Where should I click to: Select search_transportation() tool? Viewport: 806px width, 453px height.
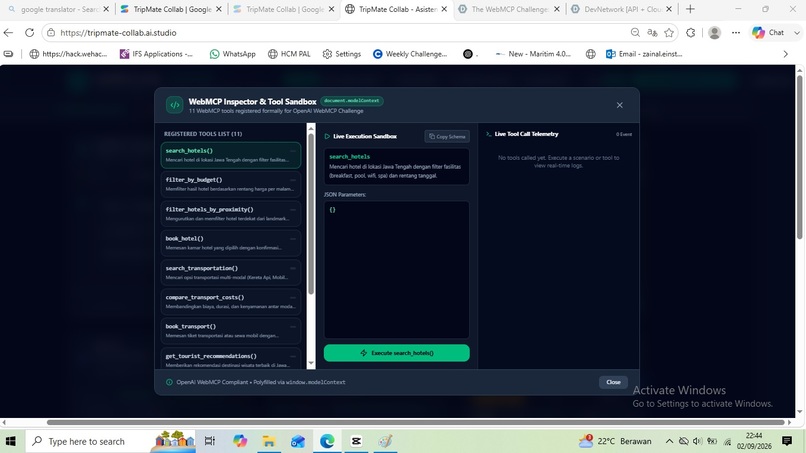click(230, 272)
